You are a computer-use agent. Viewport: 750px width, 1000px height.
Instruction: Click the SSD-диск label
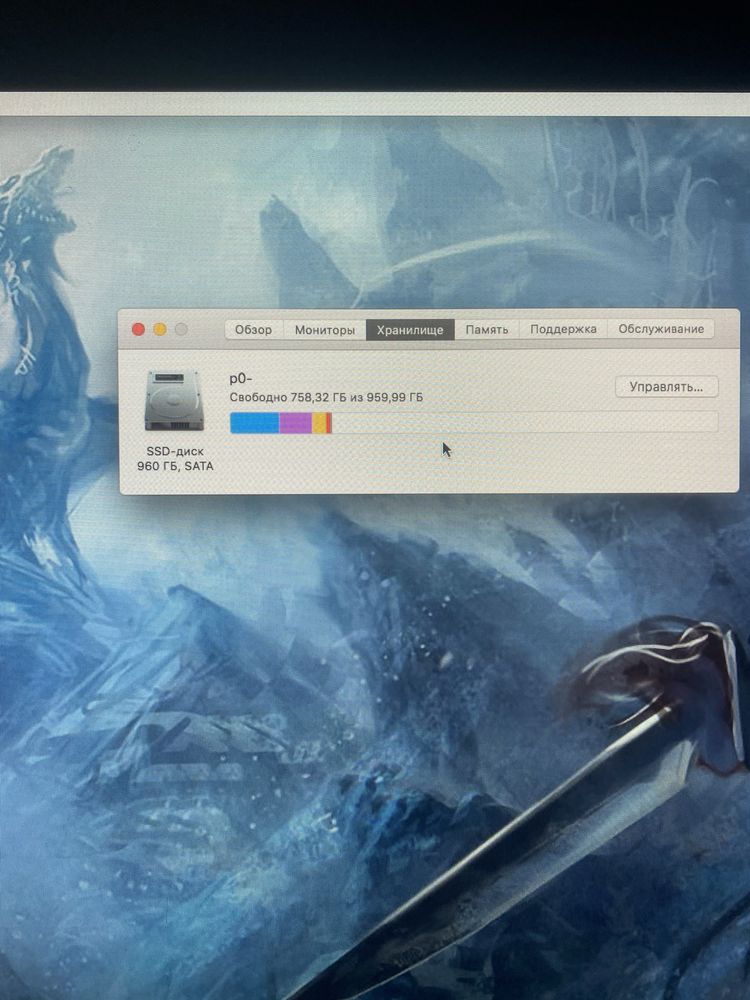pyautogui.click(x=175, y=451)
